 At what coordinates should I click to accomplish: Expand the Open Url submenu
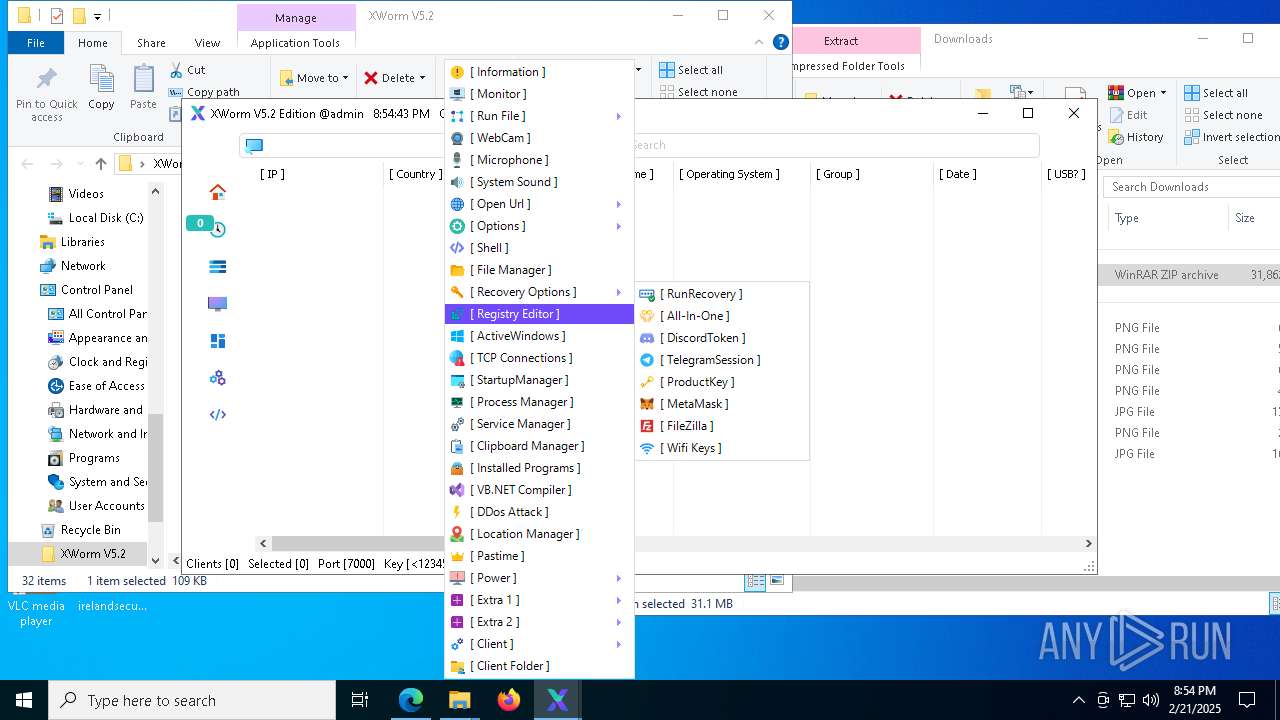click(539, 204)
